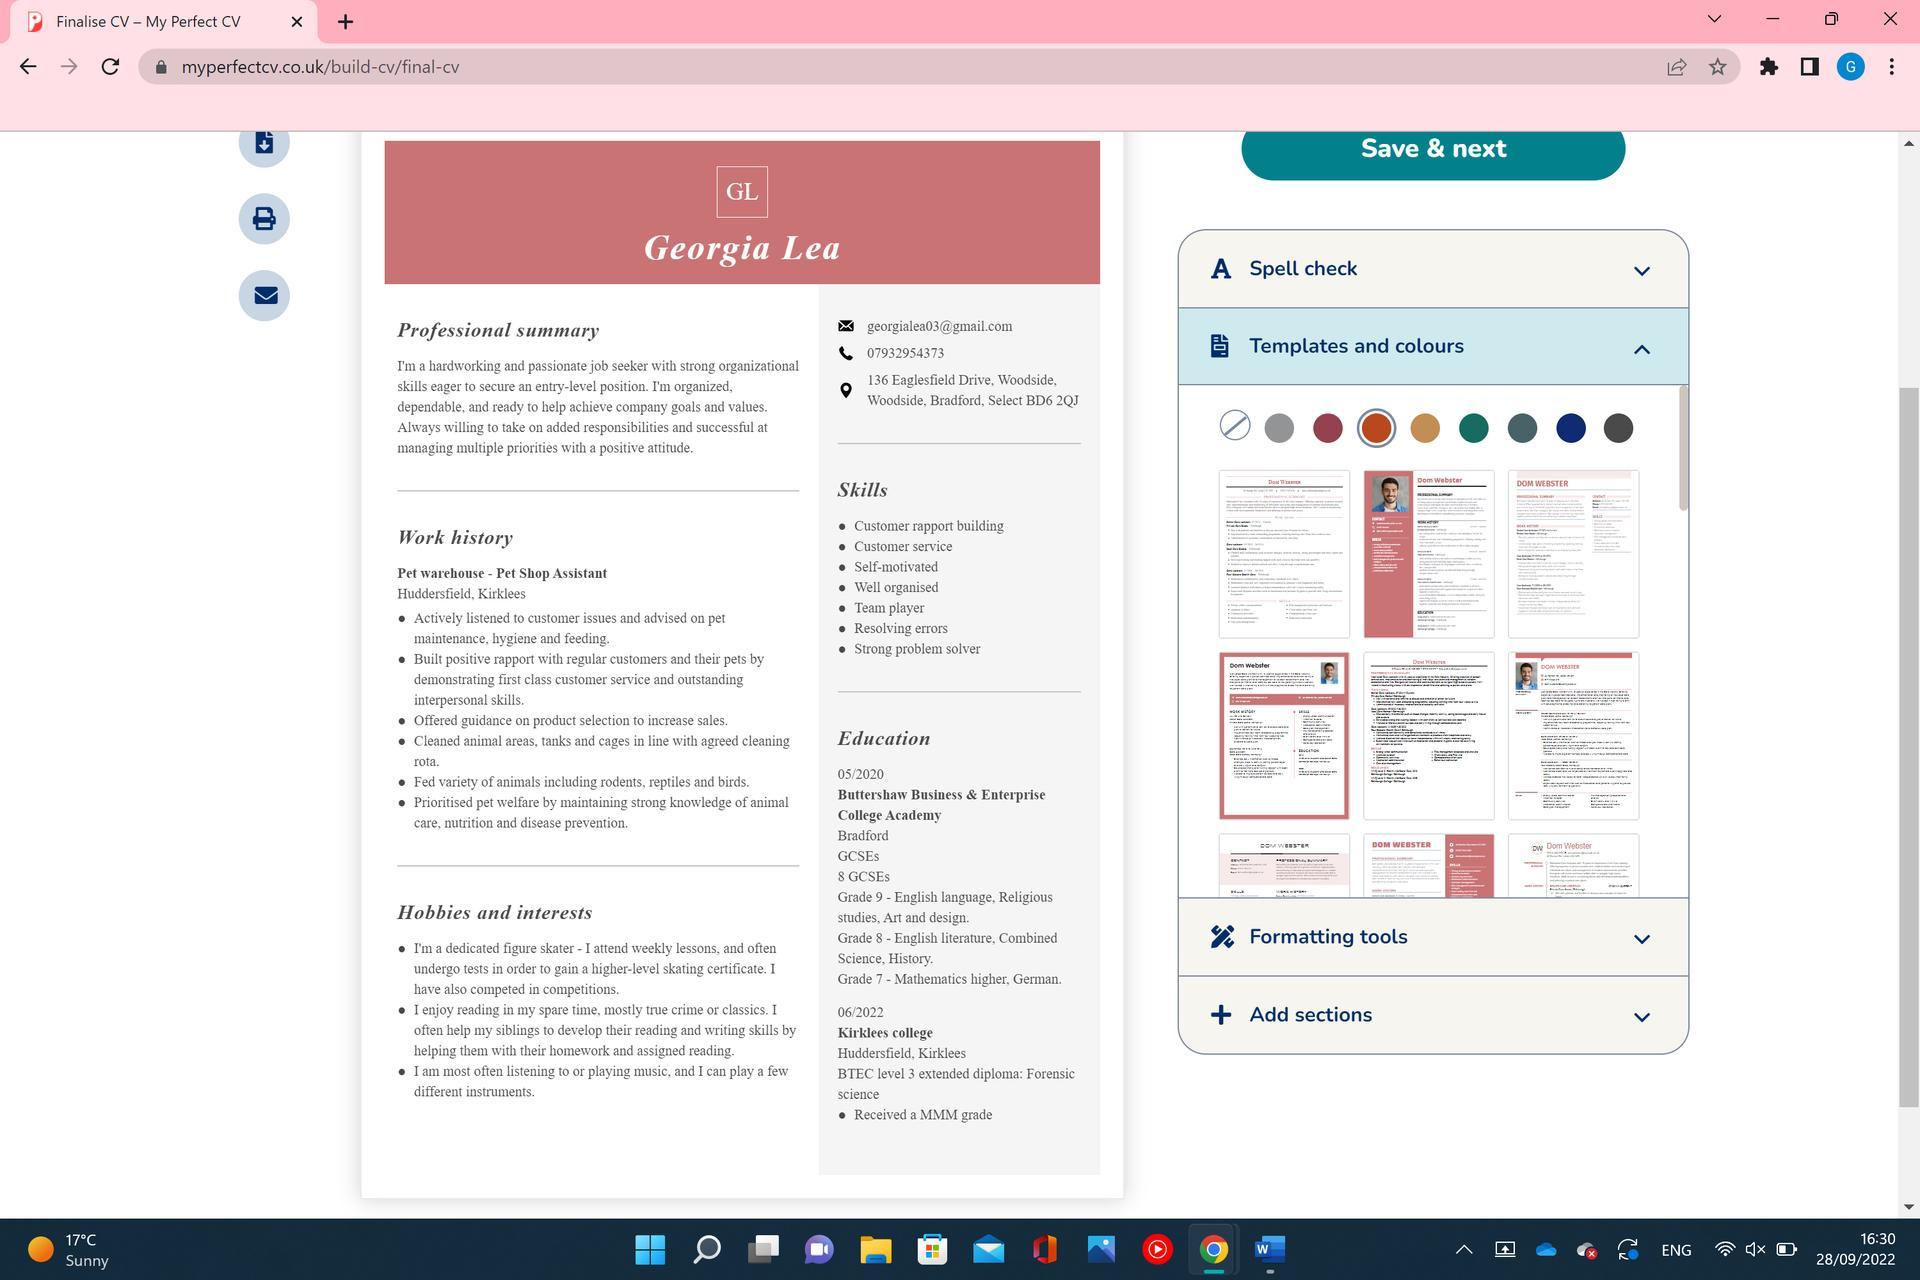Click the Save & next button

point(1433,150)
